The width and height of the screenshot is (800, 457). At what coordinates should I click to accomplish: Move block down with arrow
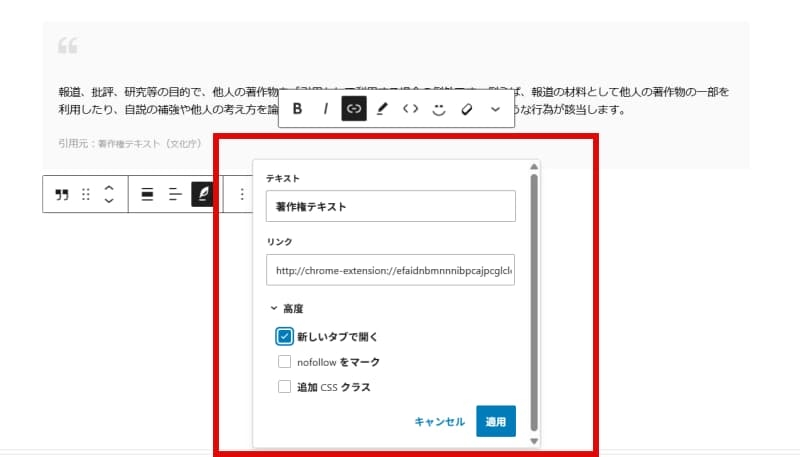click(109, 200)
